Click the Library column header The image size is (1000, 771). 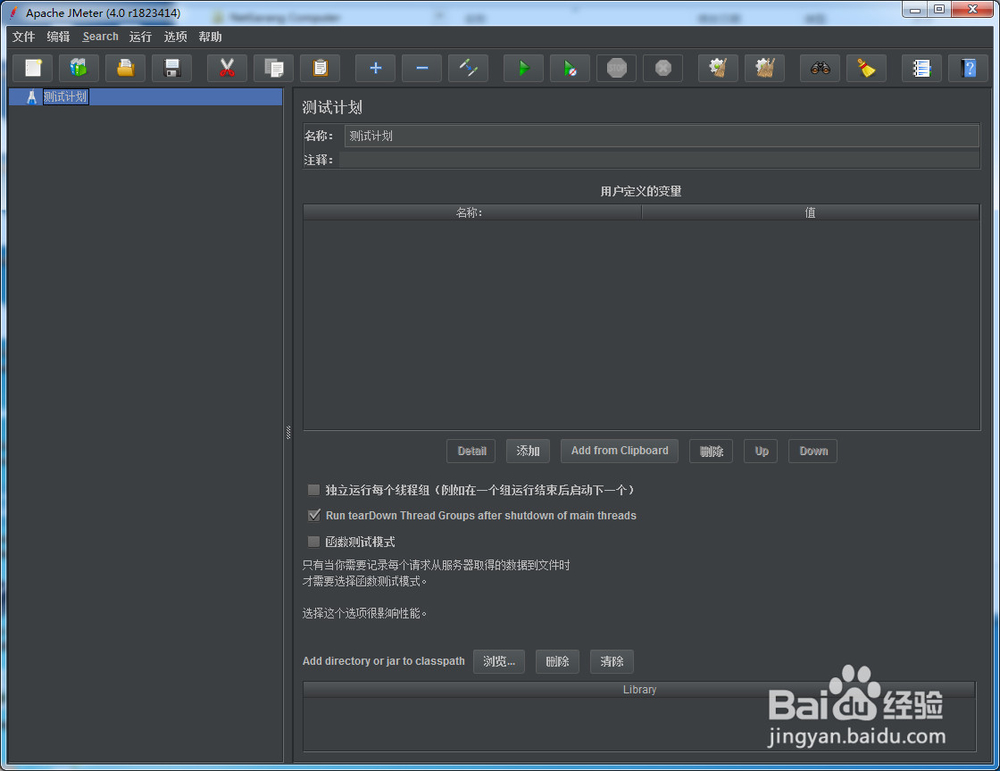(x=640, y=689)
